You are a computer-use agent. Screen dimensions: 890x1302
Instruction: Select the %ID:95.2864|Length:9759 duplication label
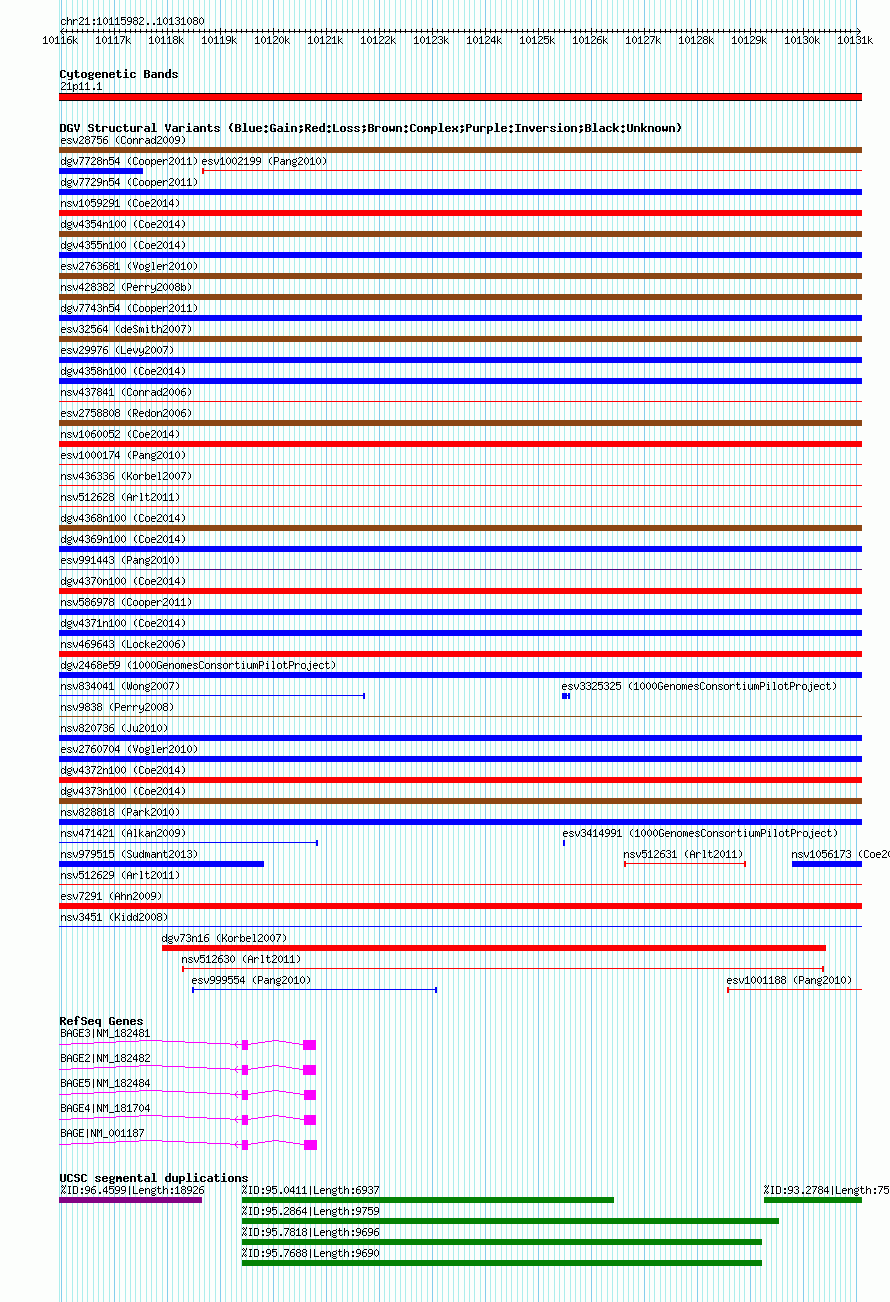coord(311,1212)
